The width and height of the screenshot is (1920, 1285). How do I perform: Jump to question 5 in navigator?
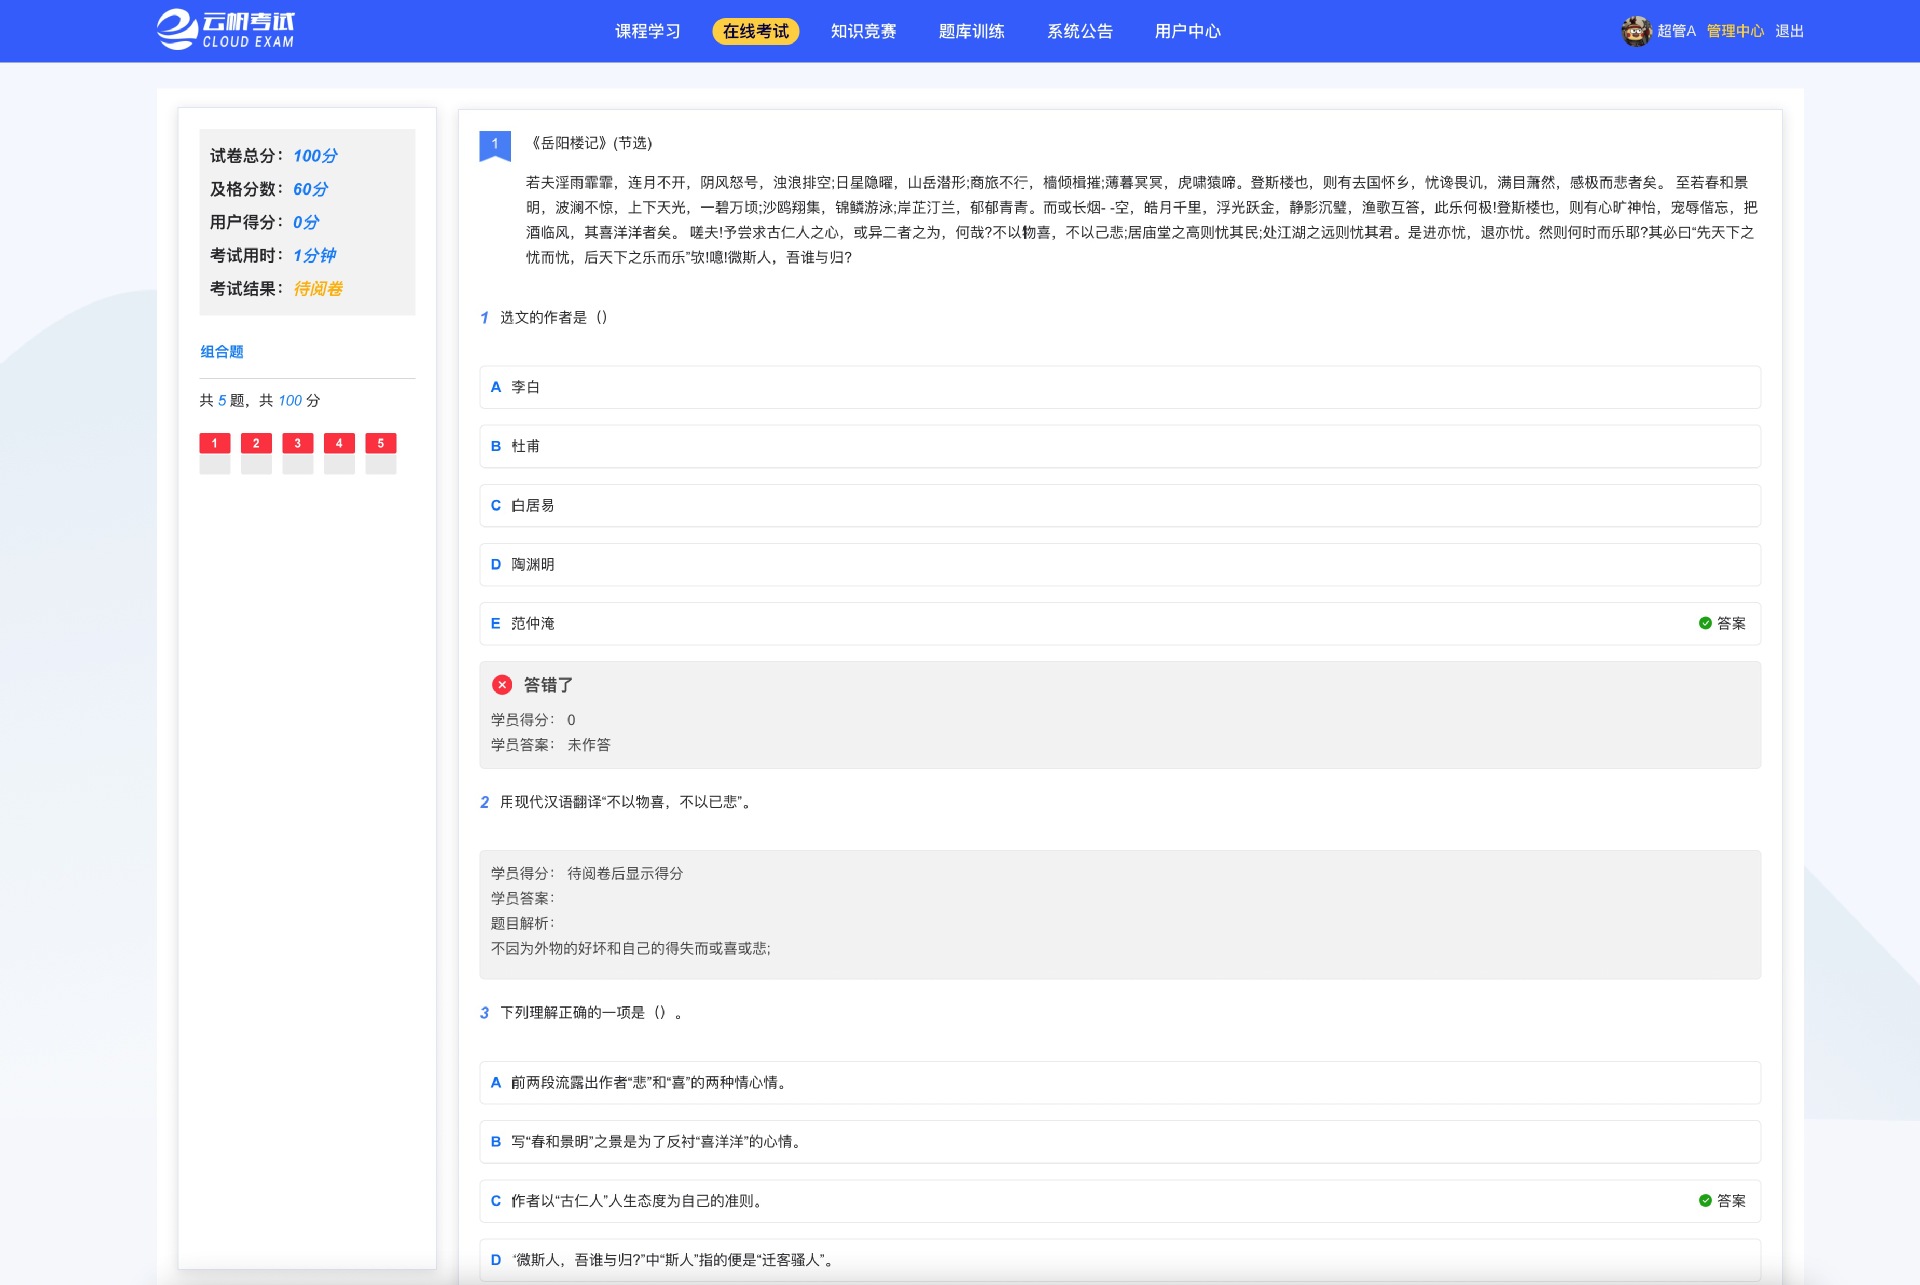point(381,453)
